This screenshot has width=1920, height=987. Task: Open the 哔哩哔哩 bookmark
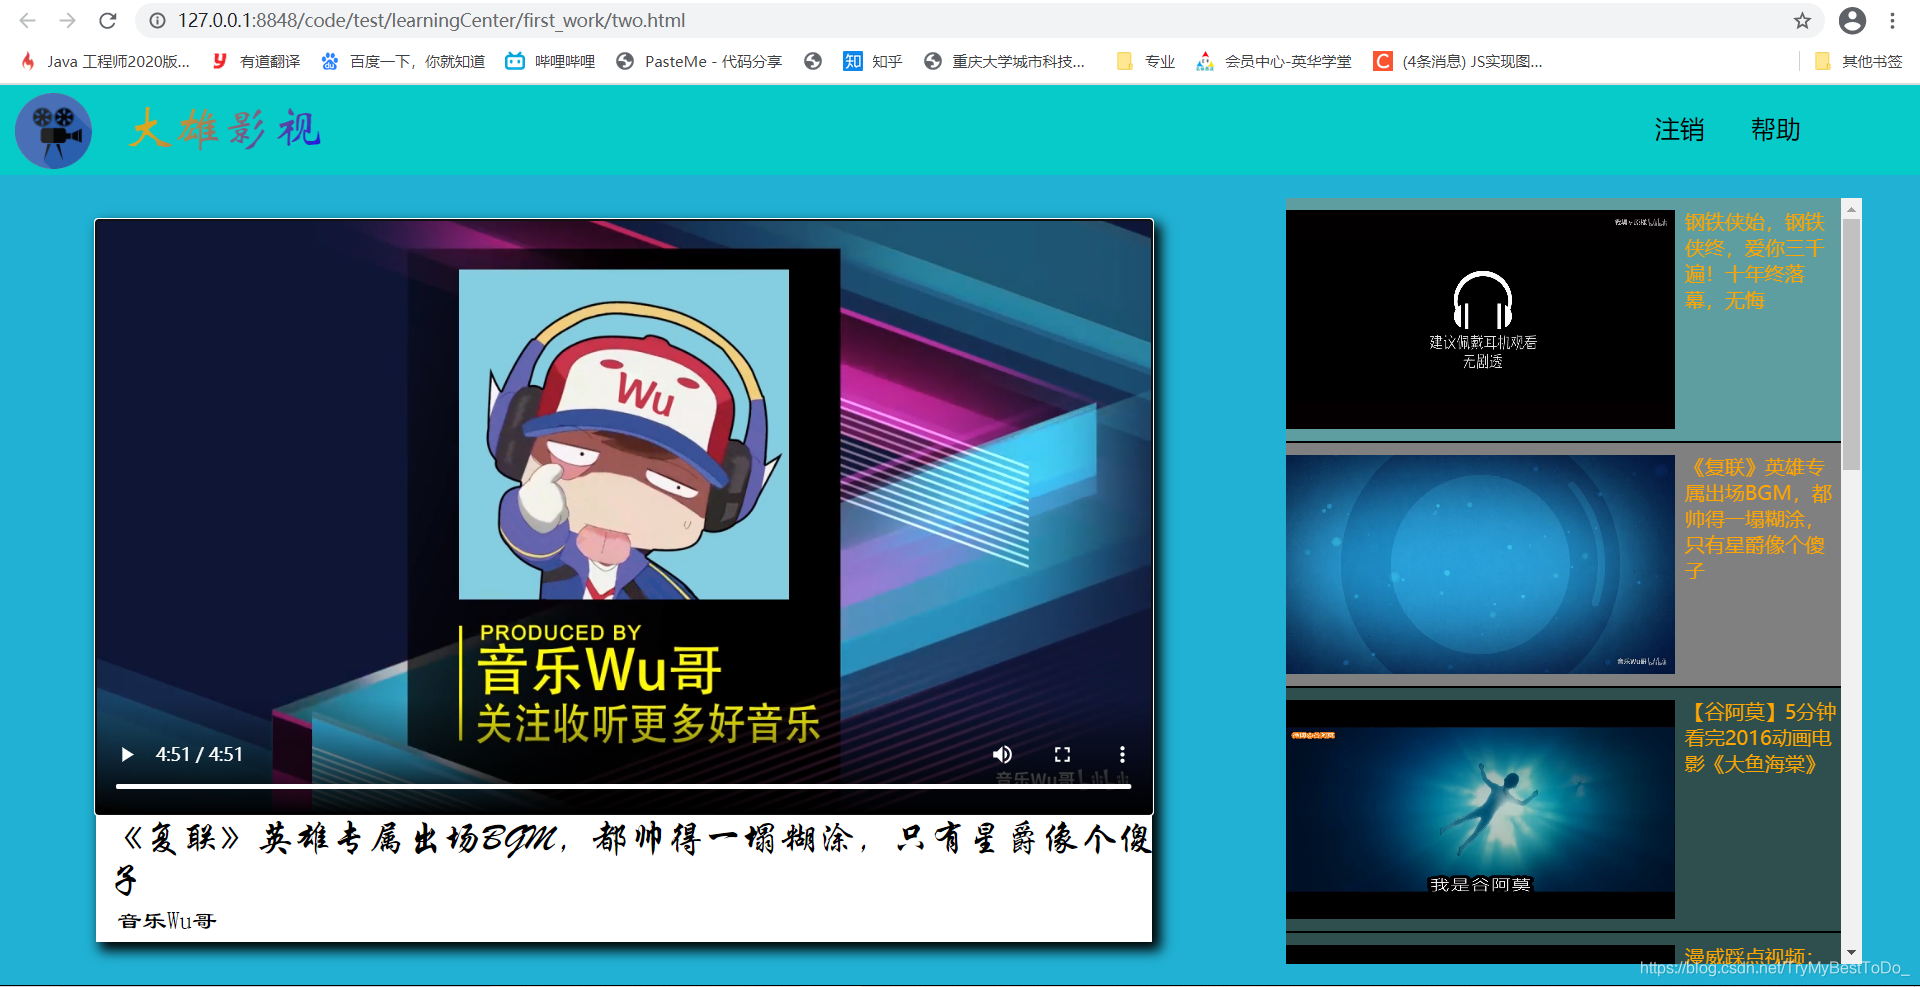tap(550, 61)
